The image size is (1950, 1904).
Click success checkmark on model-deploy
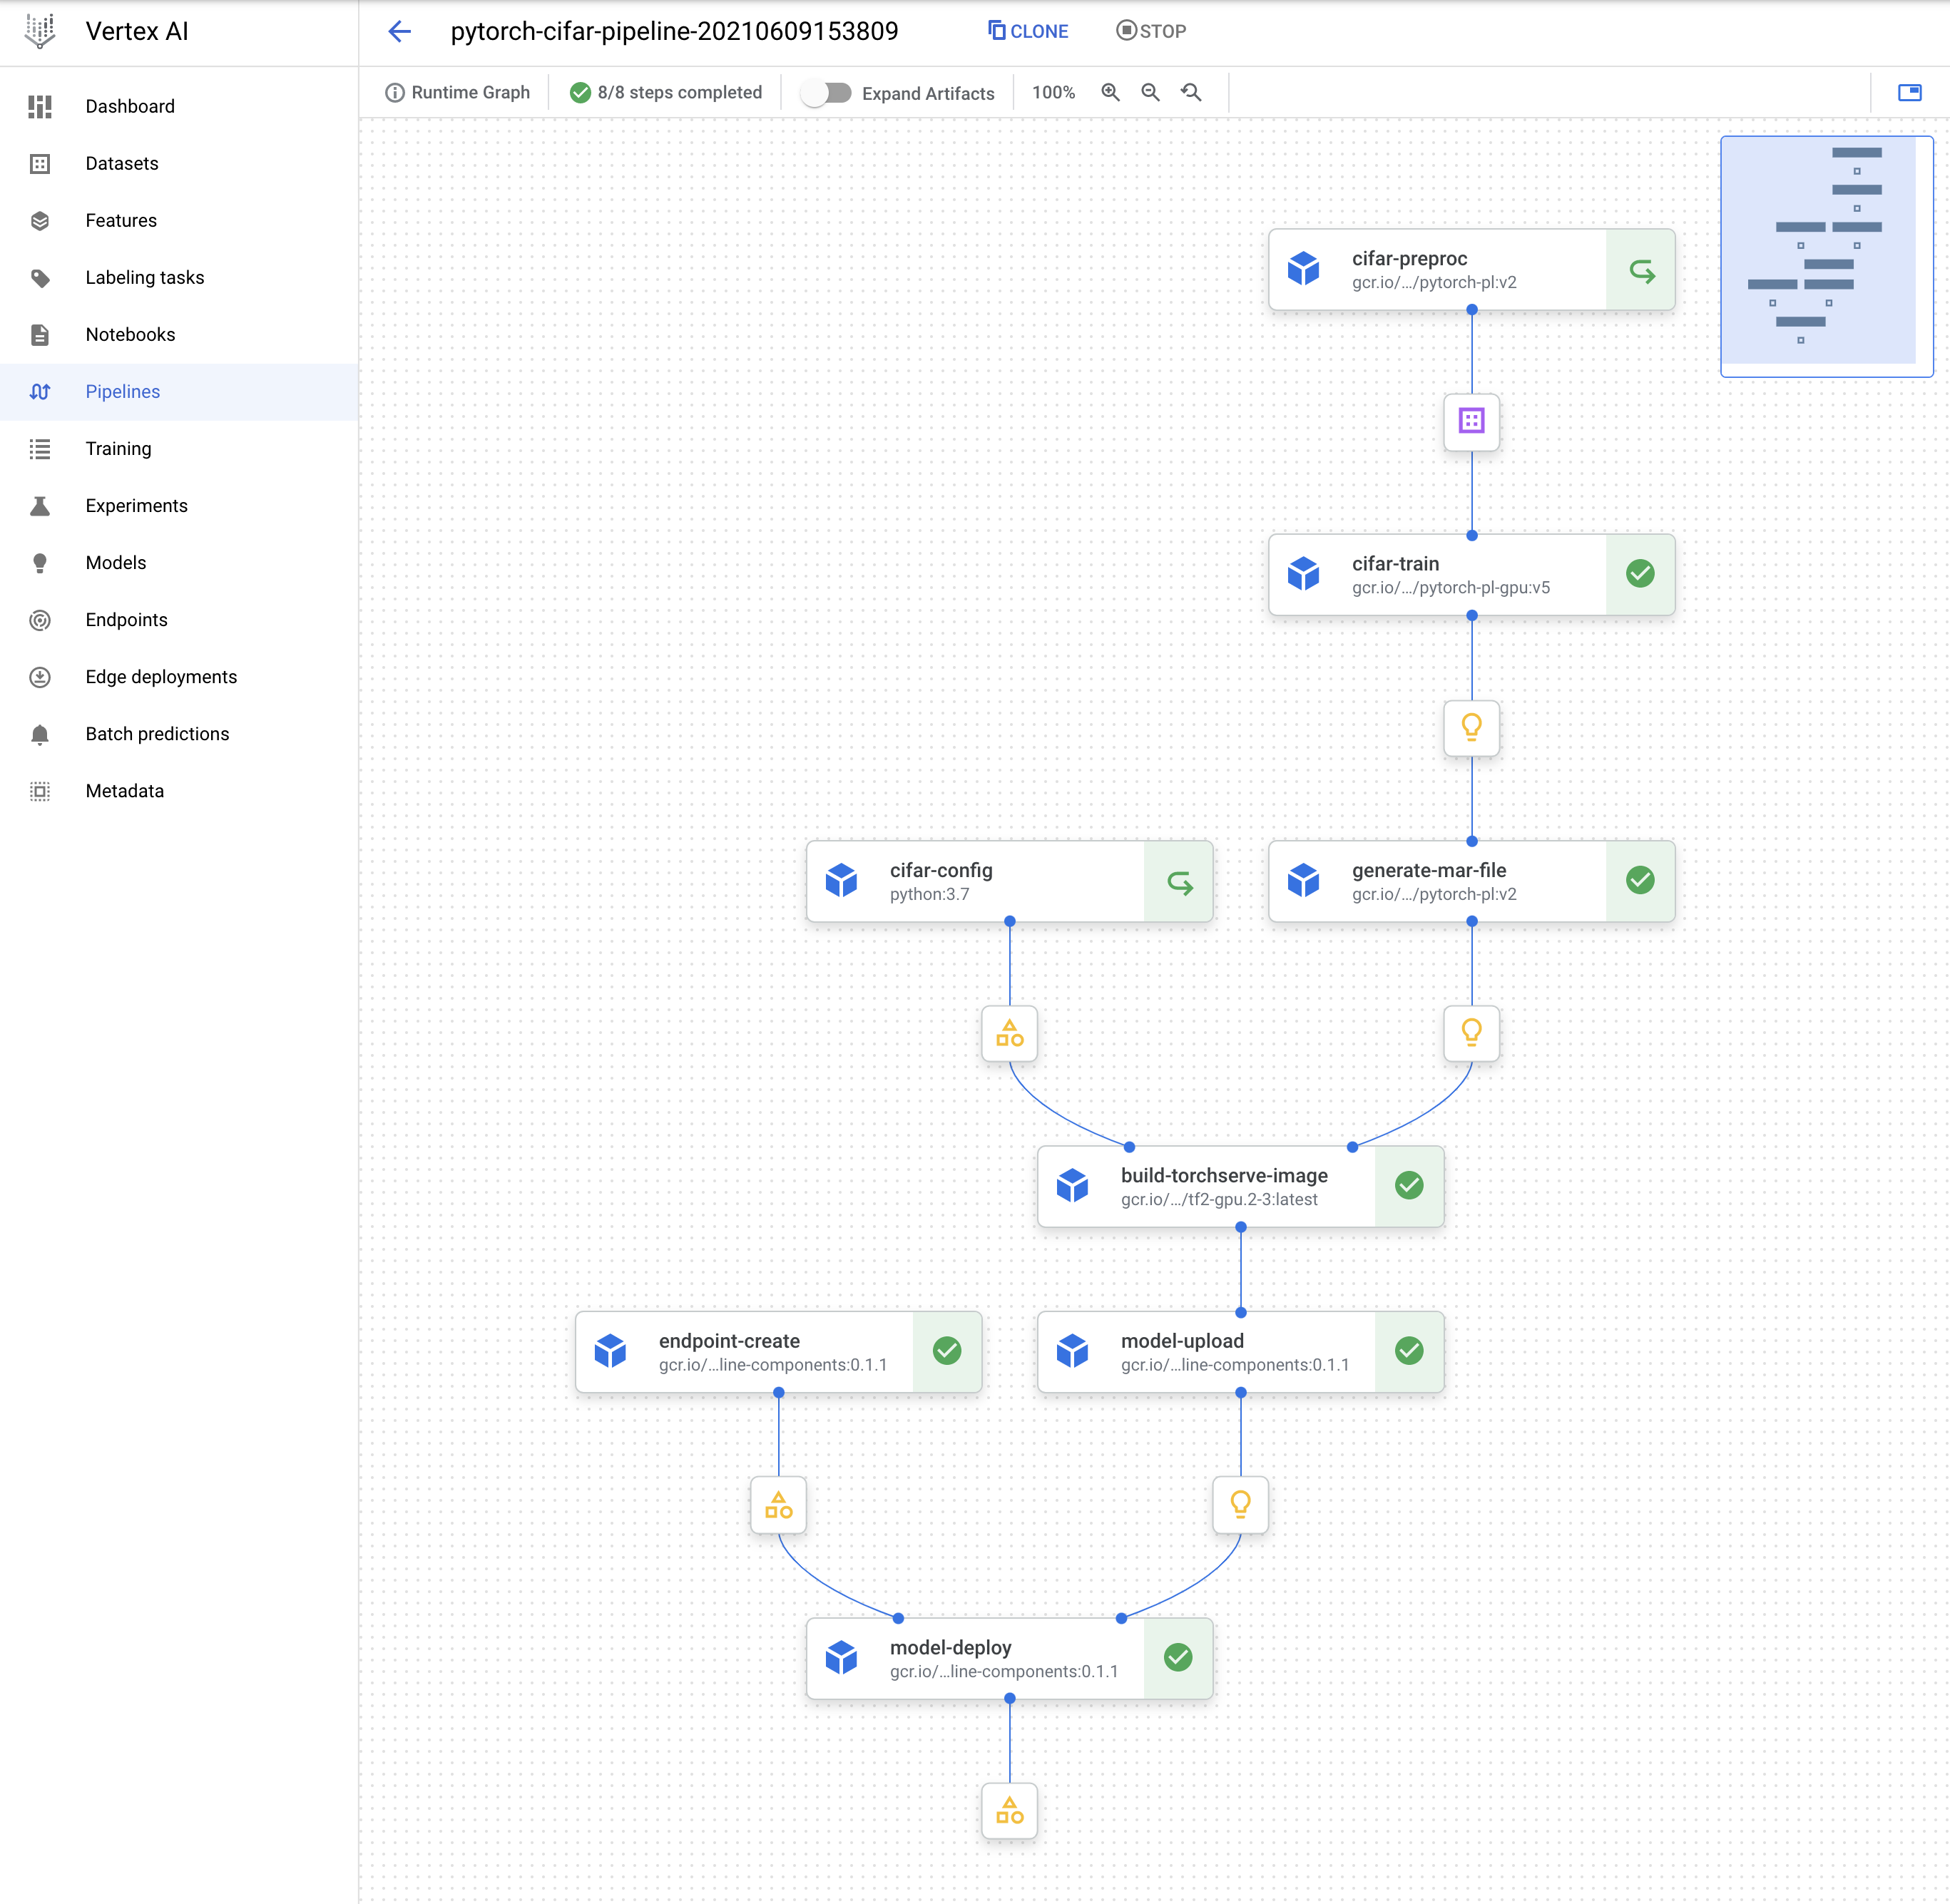tap(1178, 1657)
